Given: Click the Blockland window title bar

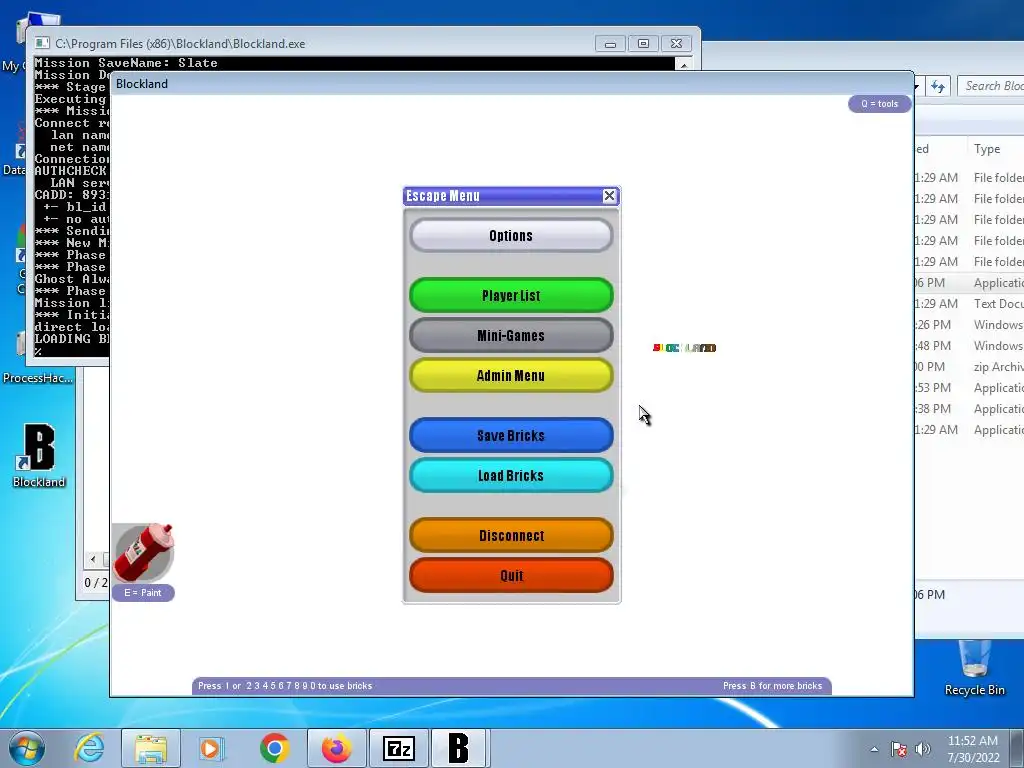Looking at the screenshot, I should tap(511, 84).
